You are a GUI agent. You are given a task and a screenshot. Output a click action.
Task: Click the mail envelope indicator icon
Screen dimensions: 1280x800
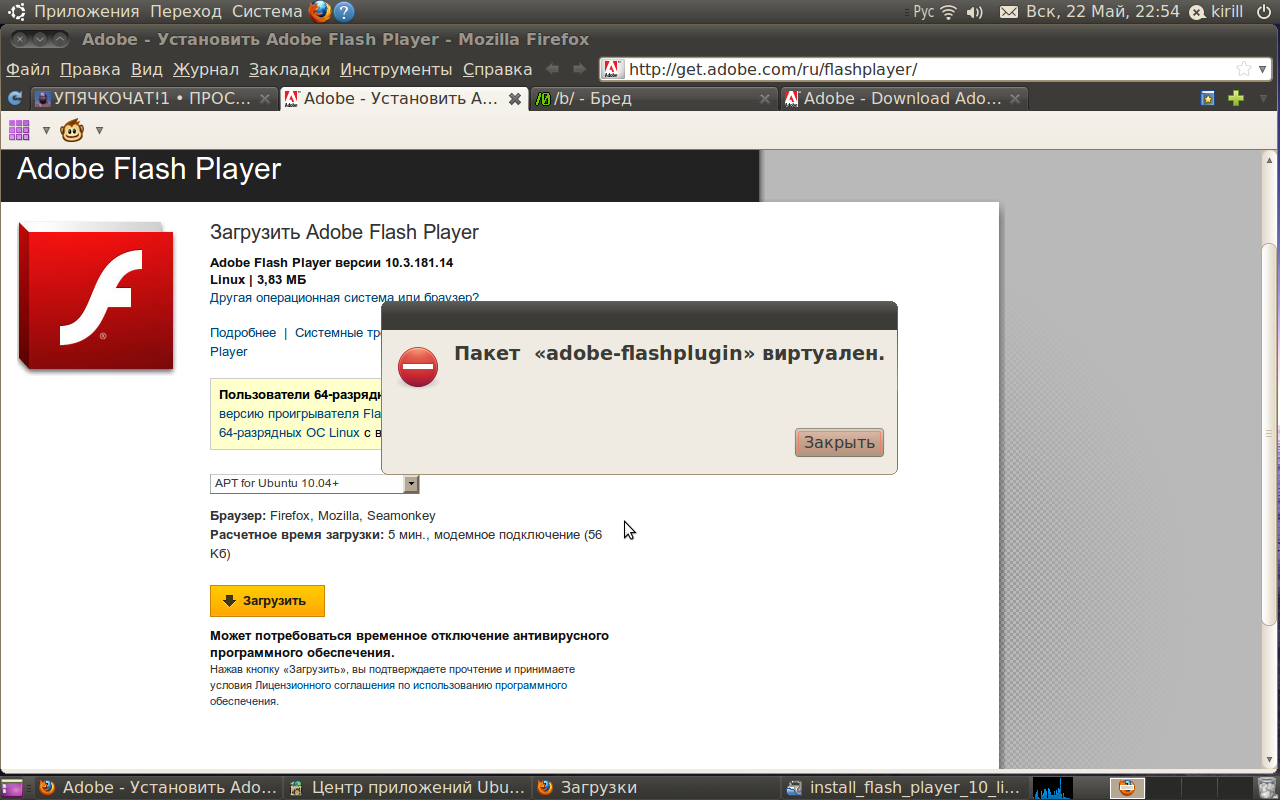[x=1009, y=12]
